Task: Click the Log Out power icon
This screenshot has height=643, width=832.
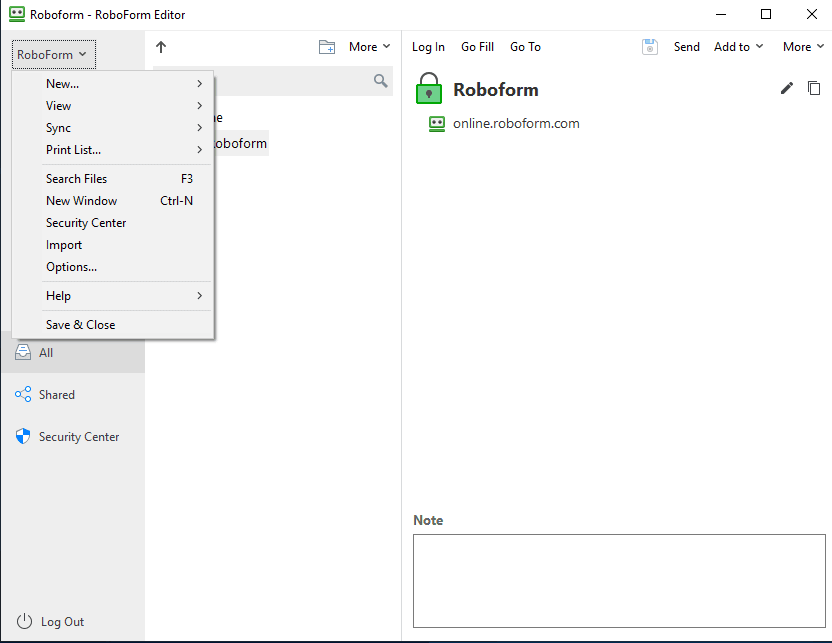Action: pyautogui.click(x=24, y=622)
